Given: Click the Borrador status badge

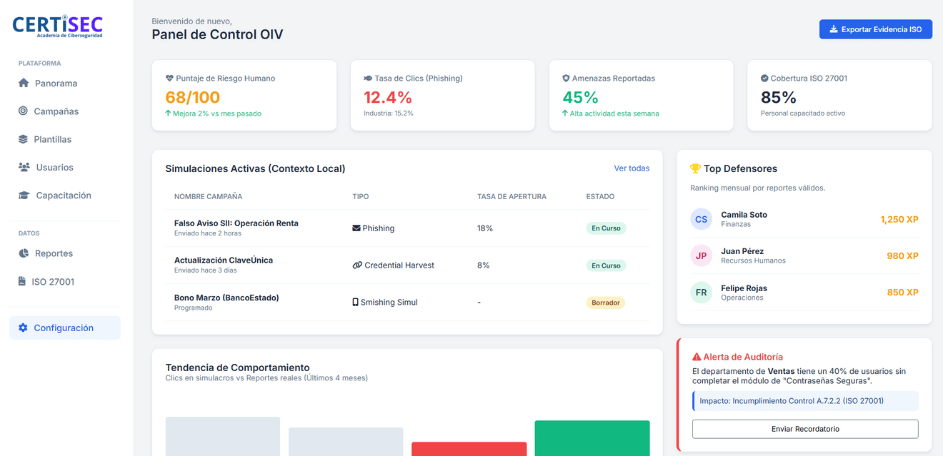Looking at the screenshot, I should (x=605, y=302).
